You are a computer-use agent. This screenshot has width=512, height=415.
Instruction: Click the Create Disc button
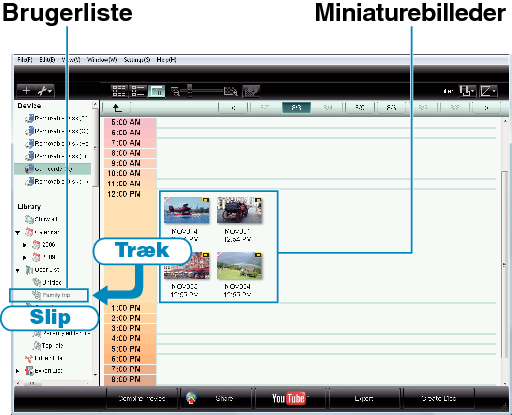click(439, 398)
